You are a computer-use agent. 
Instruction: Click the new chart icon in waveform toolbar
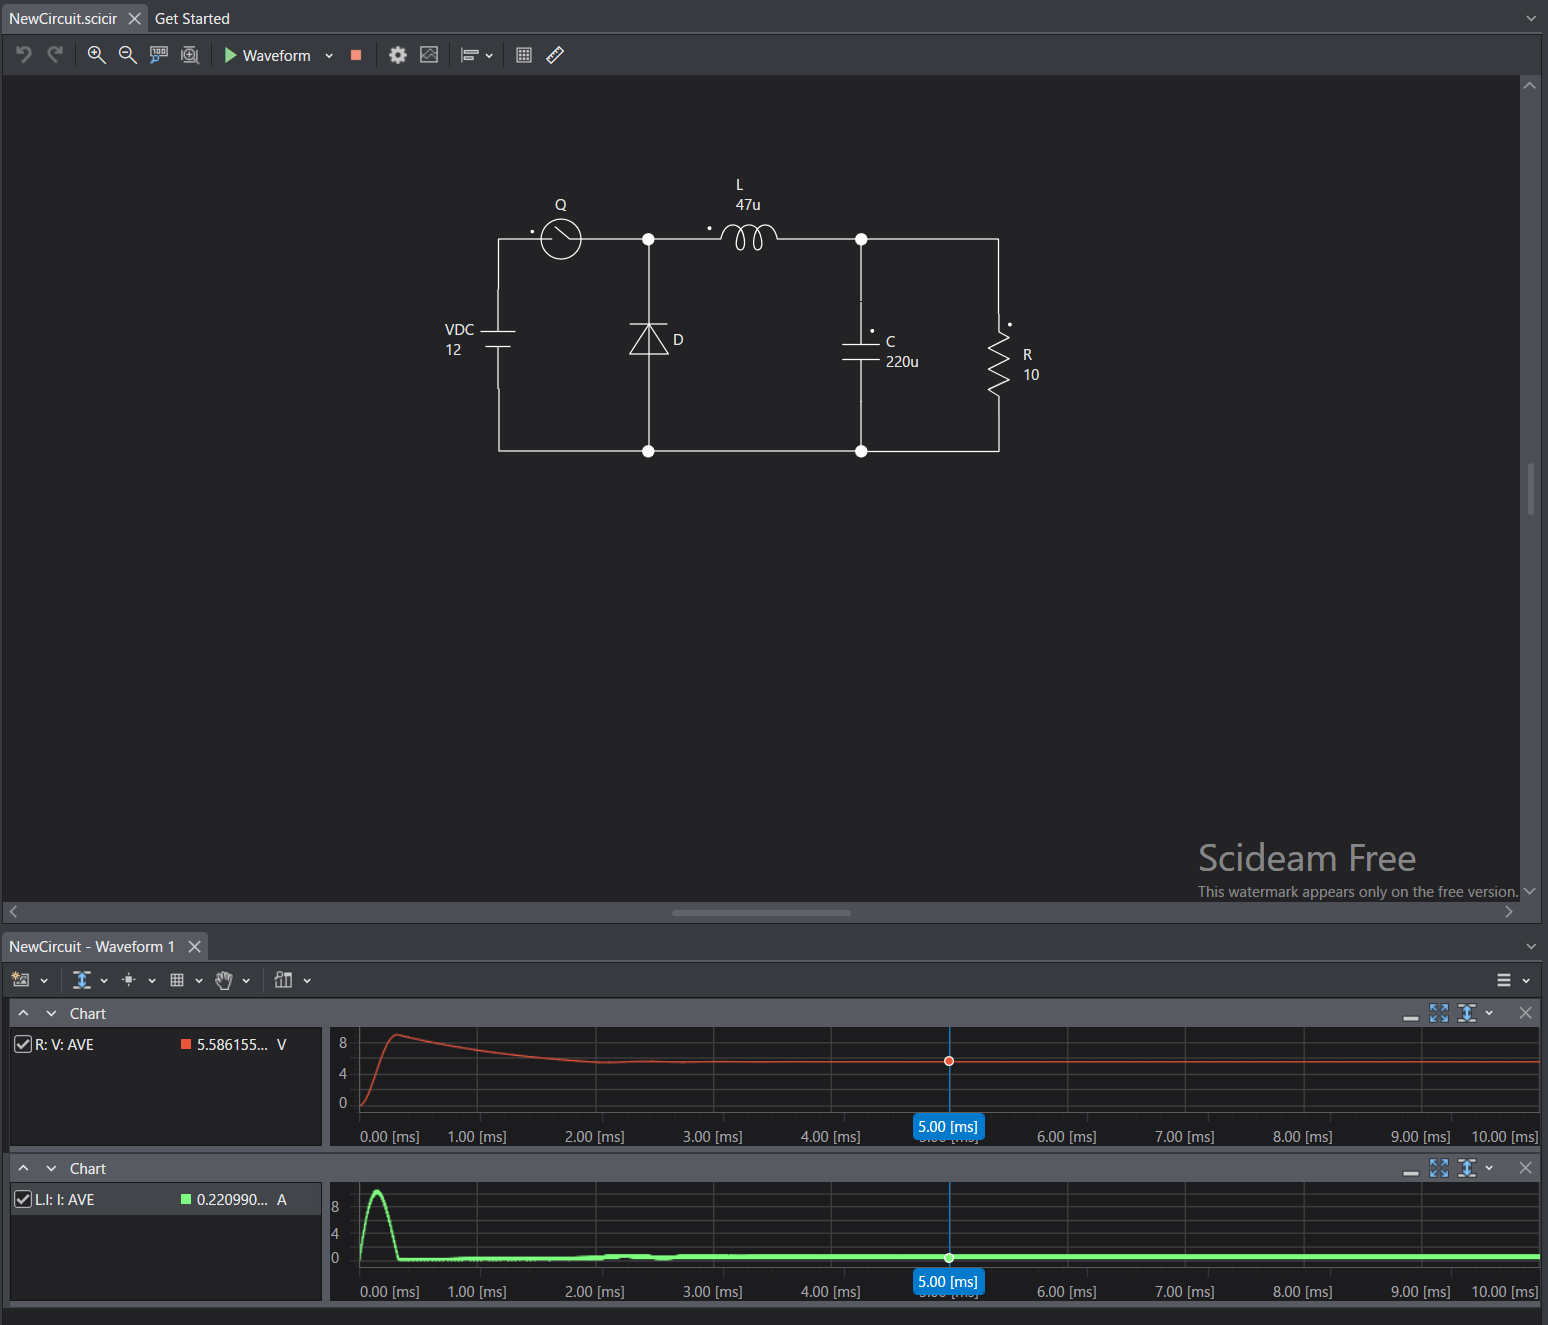[20, 980]
